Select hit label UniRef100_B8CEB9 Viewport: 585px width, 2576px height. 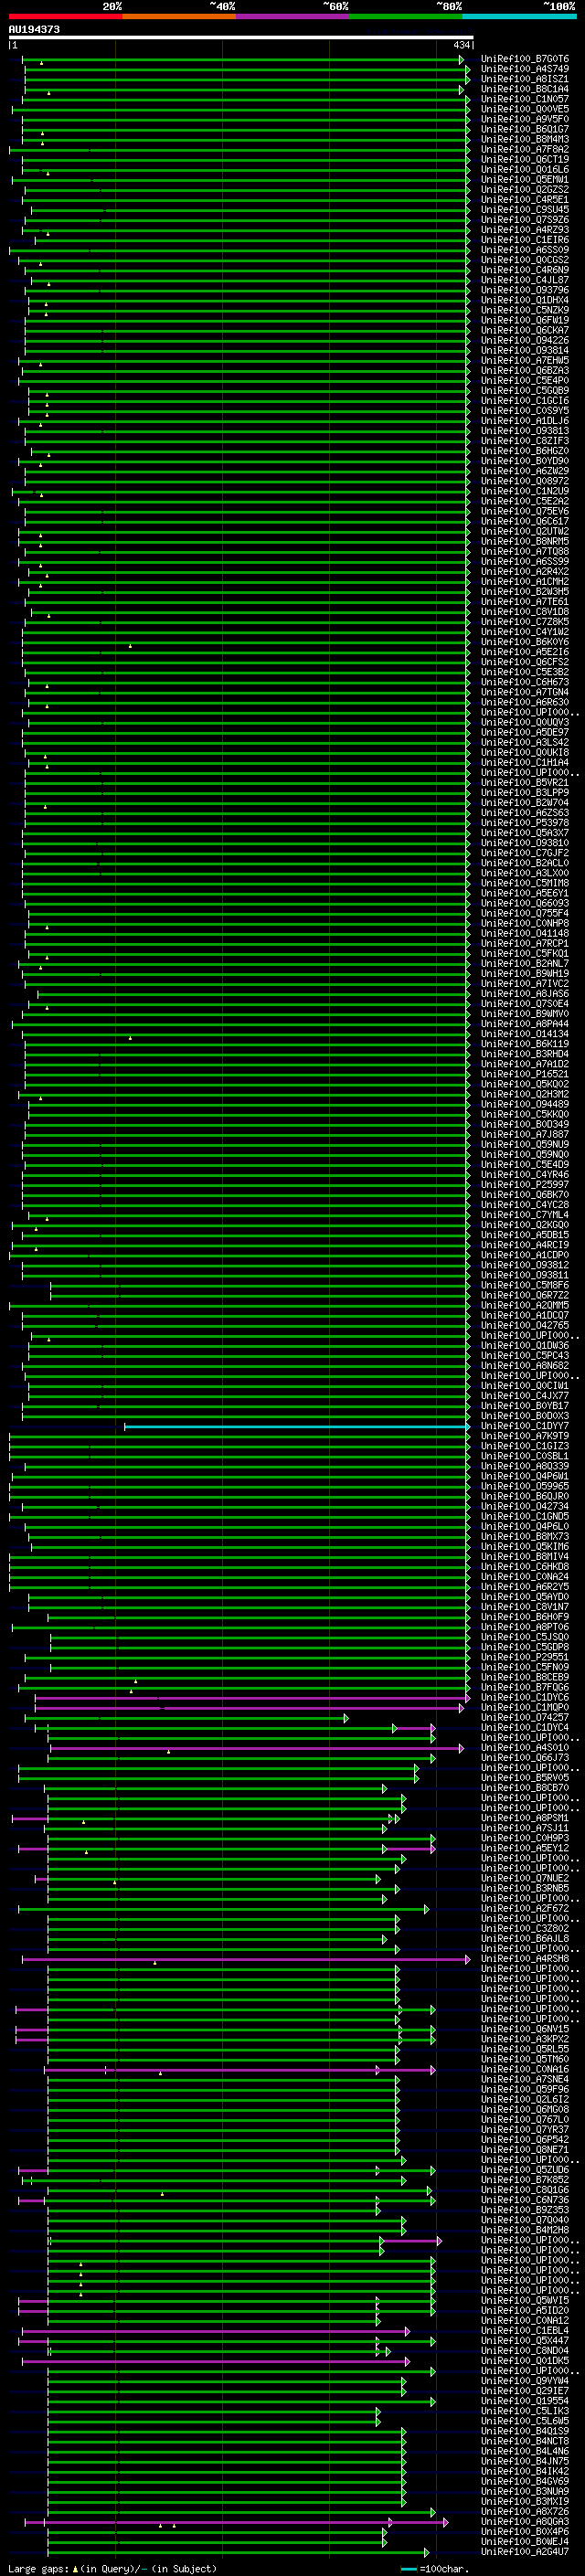click(x=525, y=1678)
